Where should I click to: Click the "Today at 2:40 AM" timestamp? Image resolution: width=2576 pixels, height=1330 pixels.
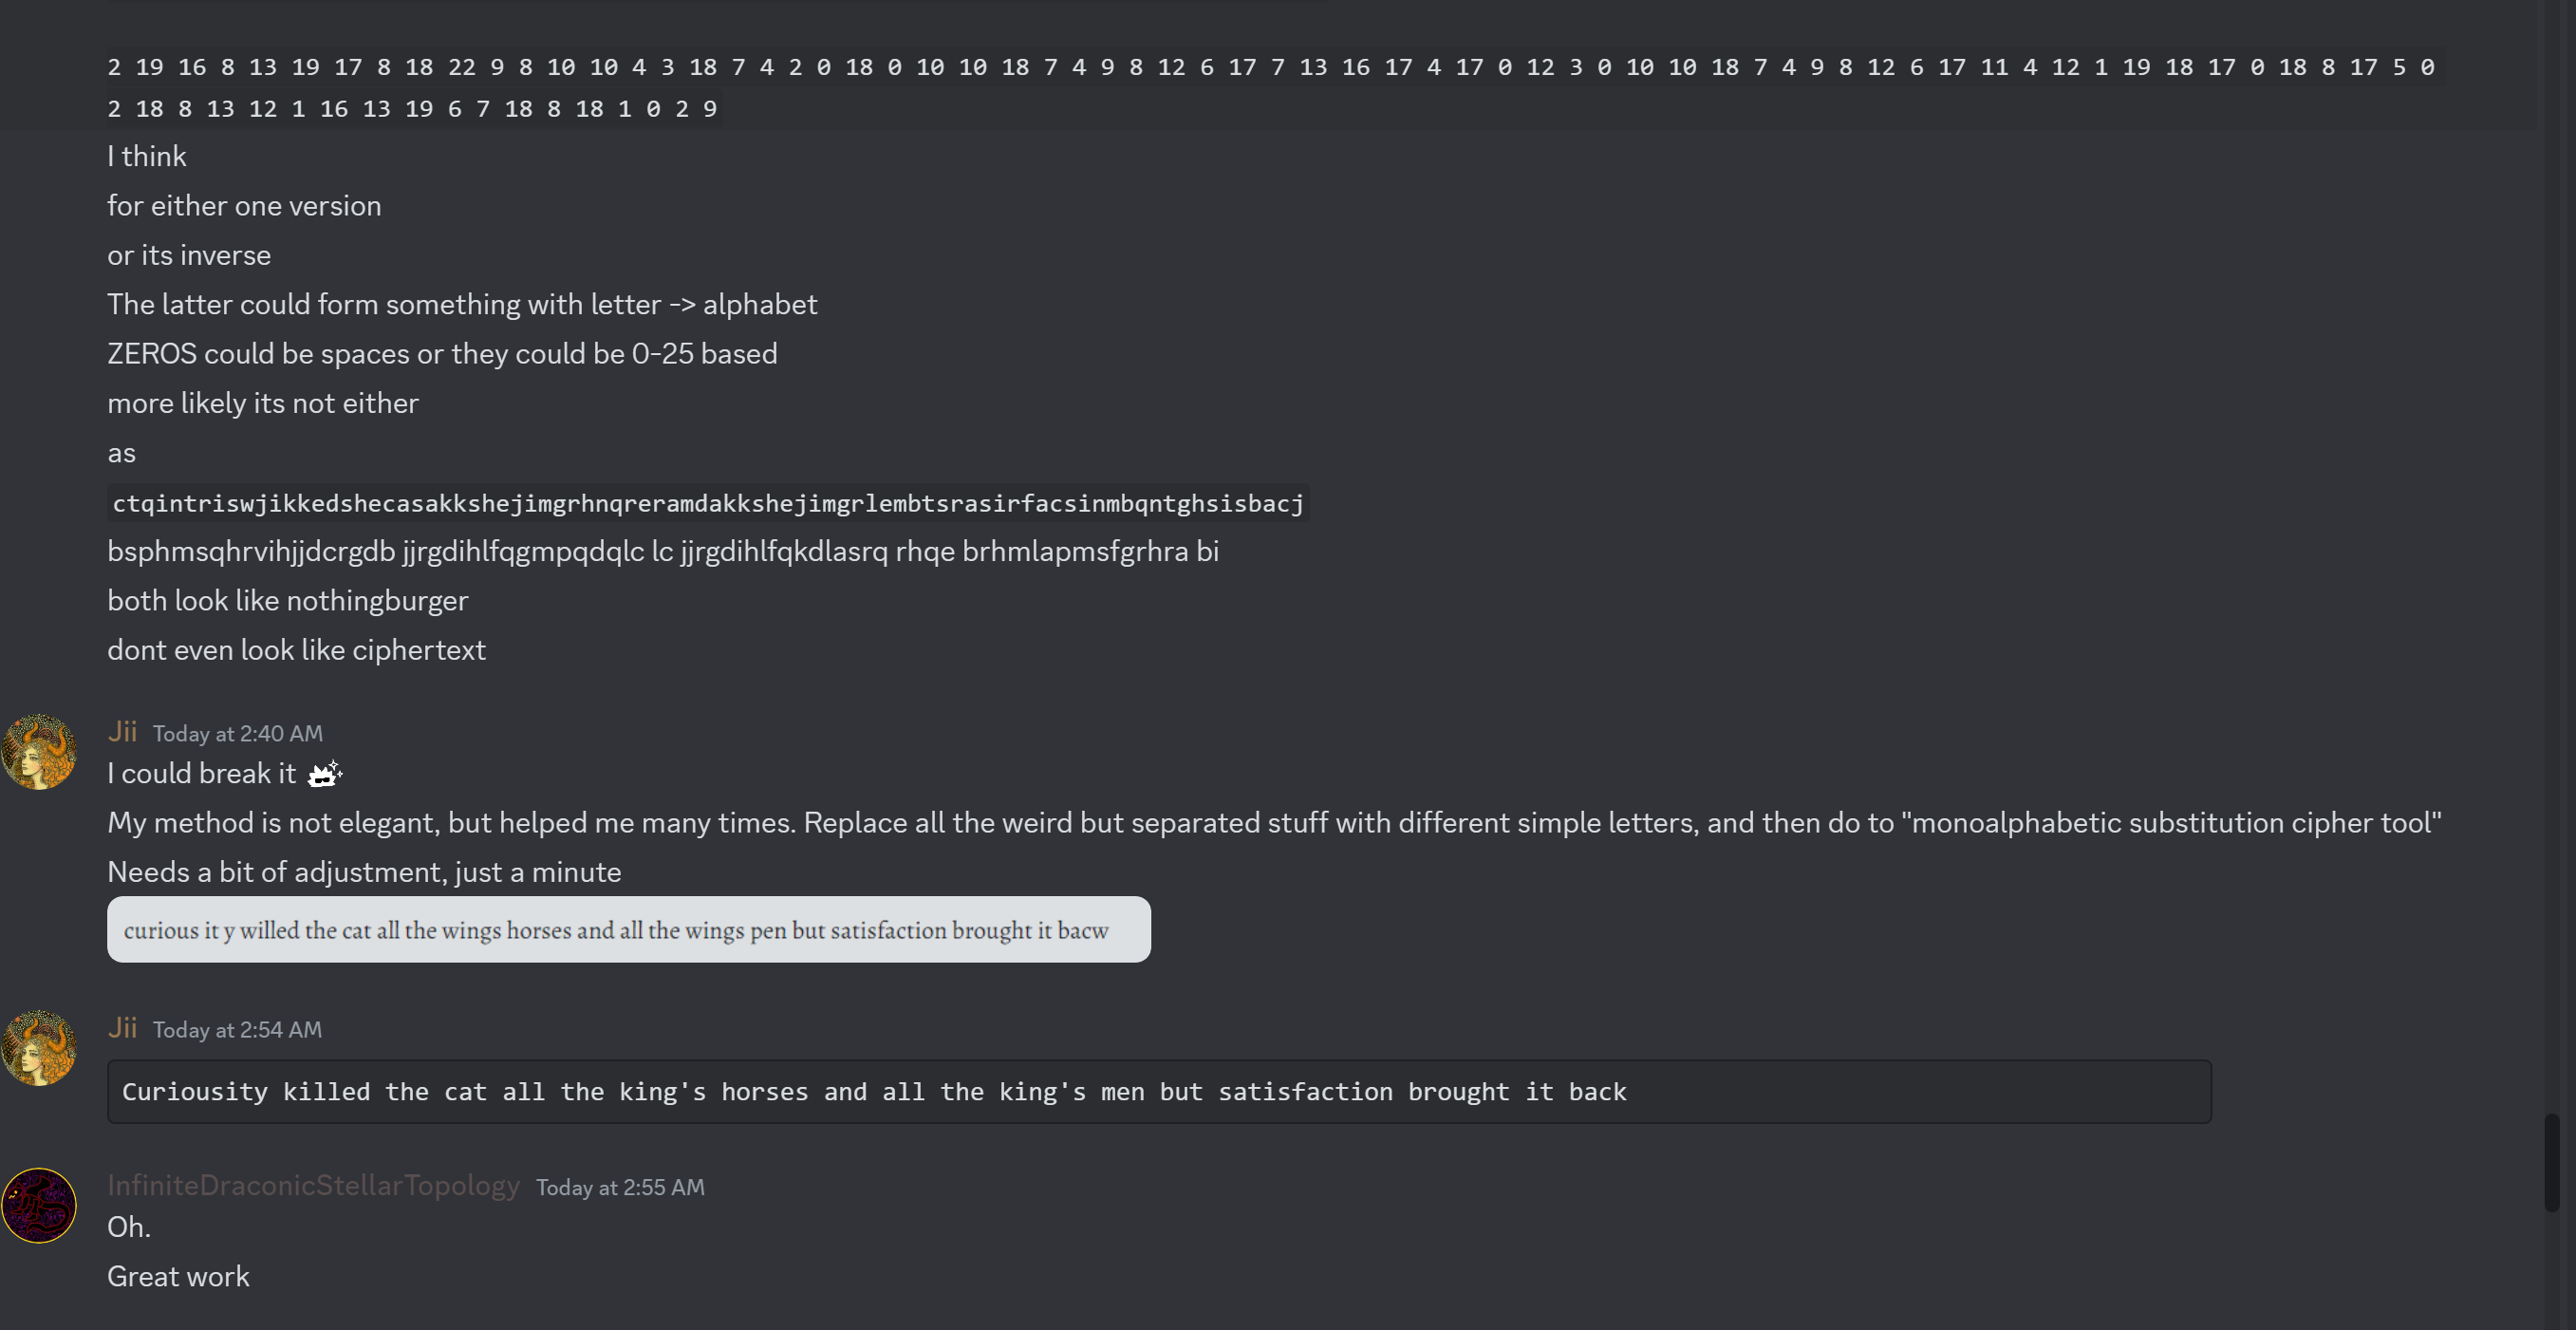(x=238, y=734)
